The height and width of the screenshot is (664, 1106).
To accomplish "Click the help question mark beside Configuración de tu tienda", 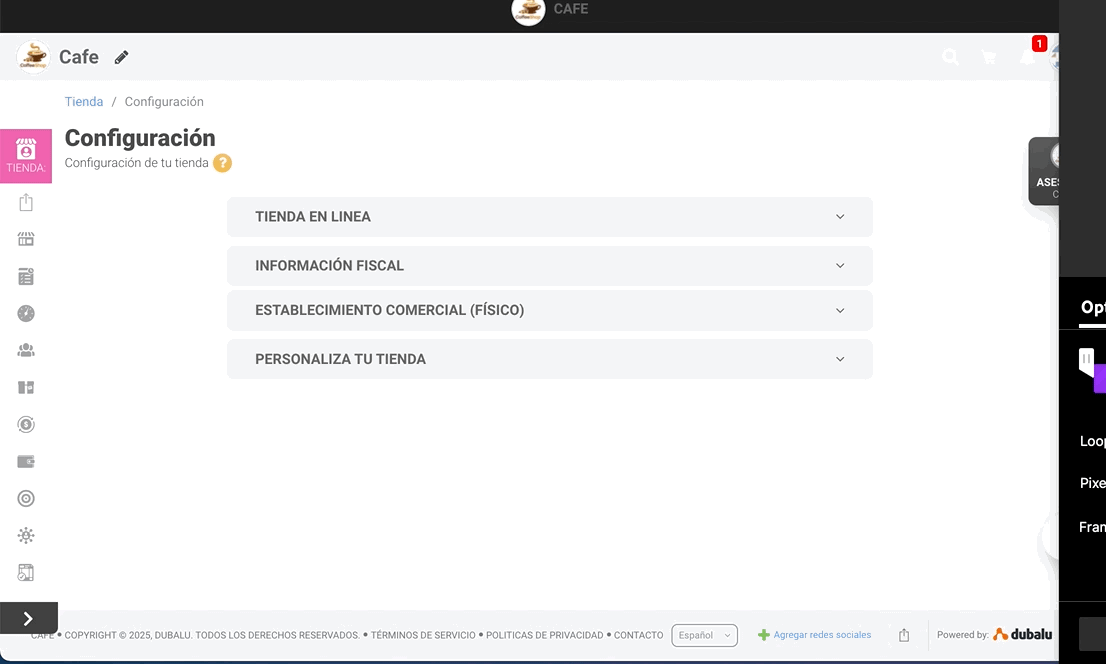I will (x=222, y=162).
